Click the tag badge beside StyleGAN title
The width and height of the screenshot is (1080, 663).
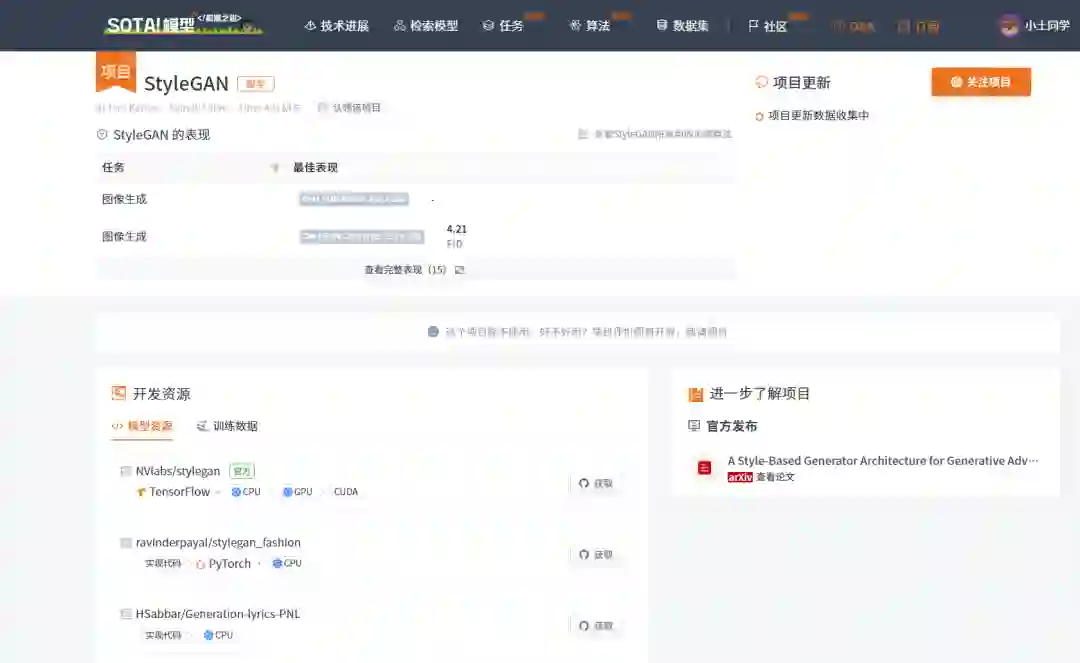coord(256,84)
